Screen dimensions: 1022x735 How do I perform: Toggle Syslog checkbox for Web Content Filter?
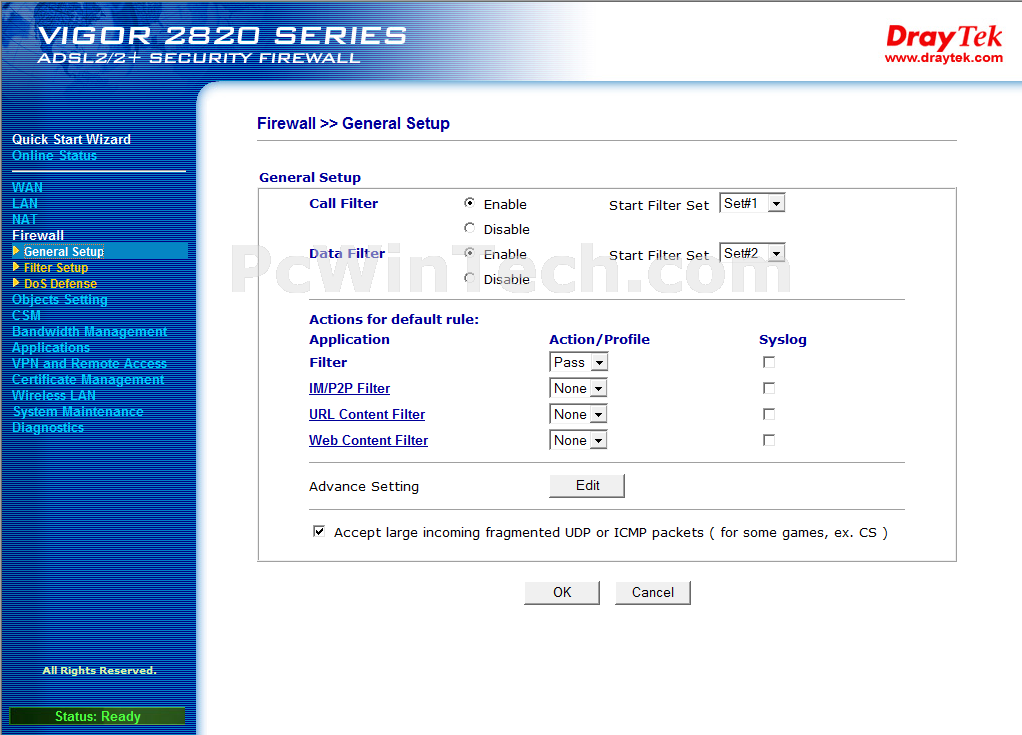(x=769, y=440)
